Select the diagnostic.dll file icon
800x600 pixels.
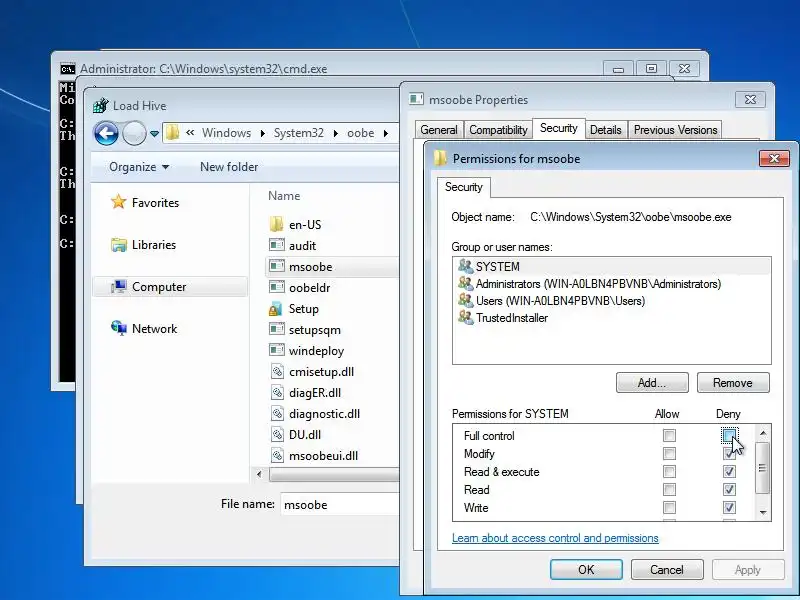click(x=277, y=413)
